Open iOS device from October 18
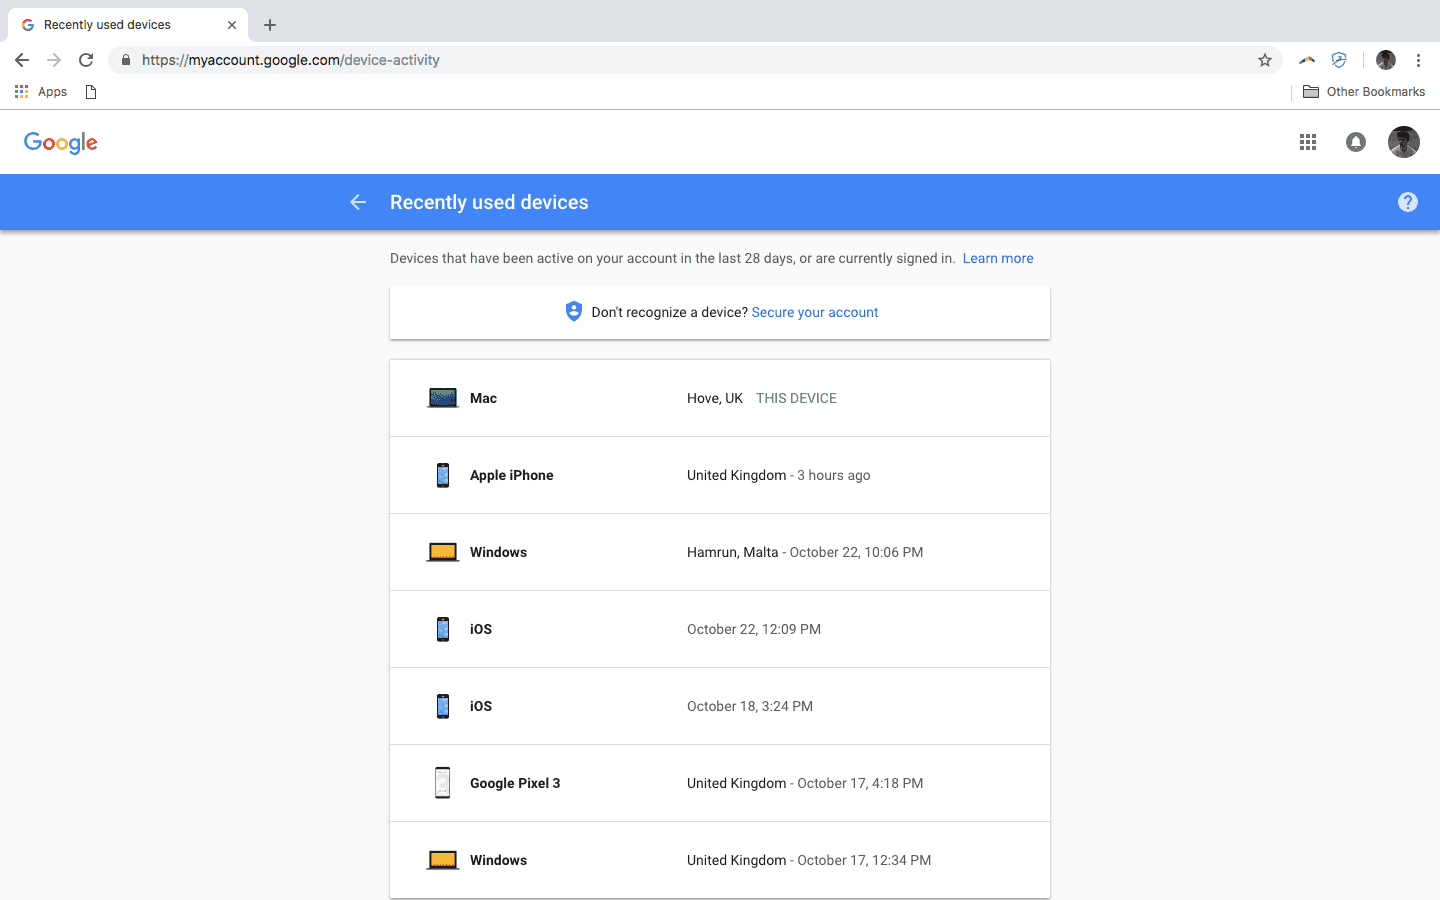 pyautogui.click(x=720, y=706)
